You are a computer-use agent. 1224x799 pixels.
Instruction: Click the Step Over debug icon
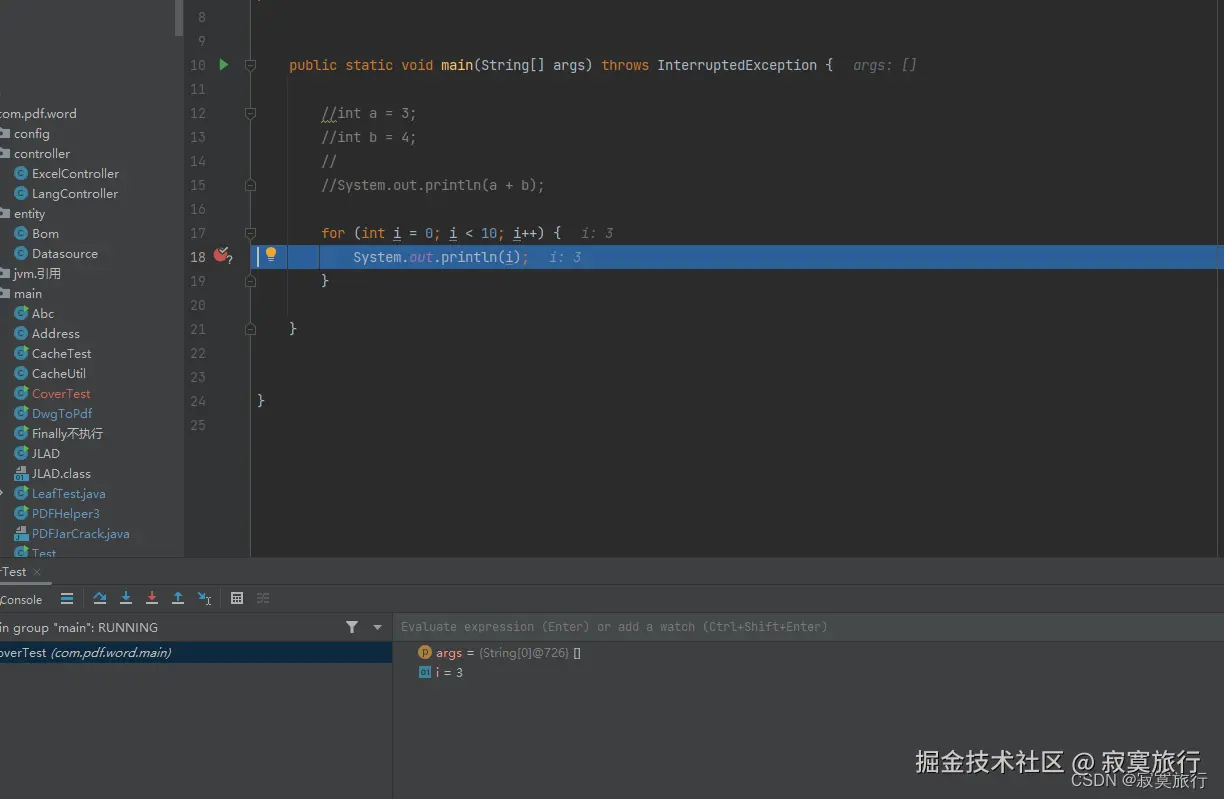click(x=100, y=598)
